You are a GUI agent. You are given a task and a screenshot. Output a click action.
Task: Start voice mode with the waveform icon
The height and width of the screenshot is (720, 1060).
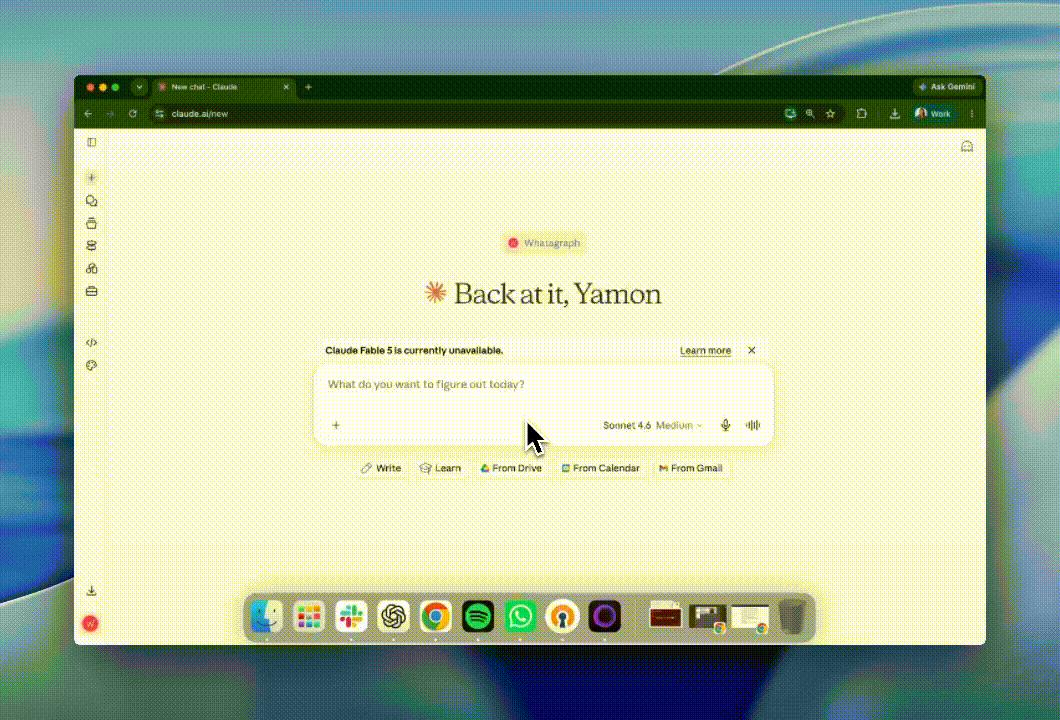point(753,425)
